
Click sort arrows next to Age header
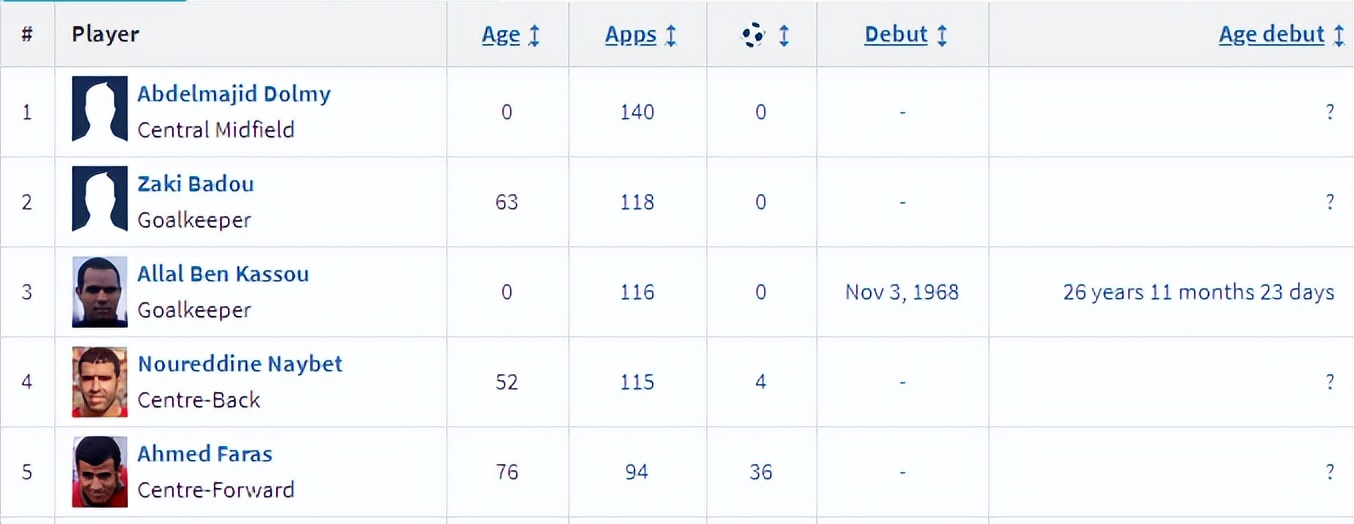(534, 35)
